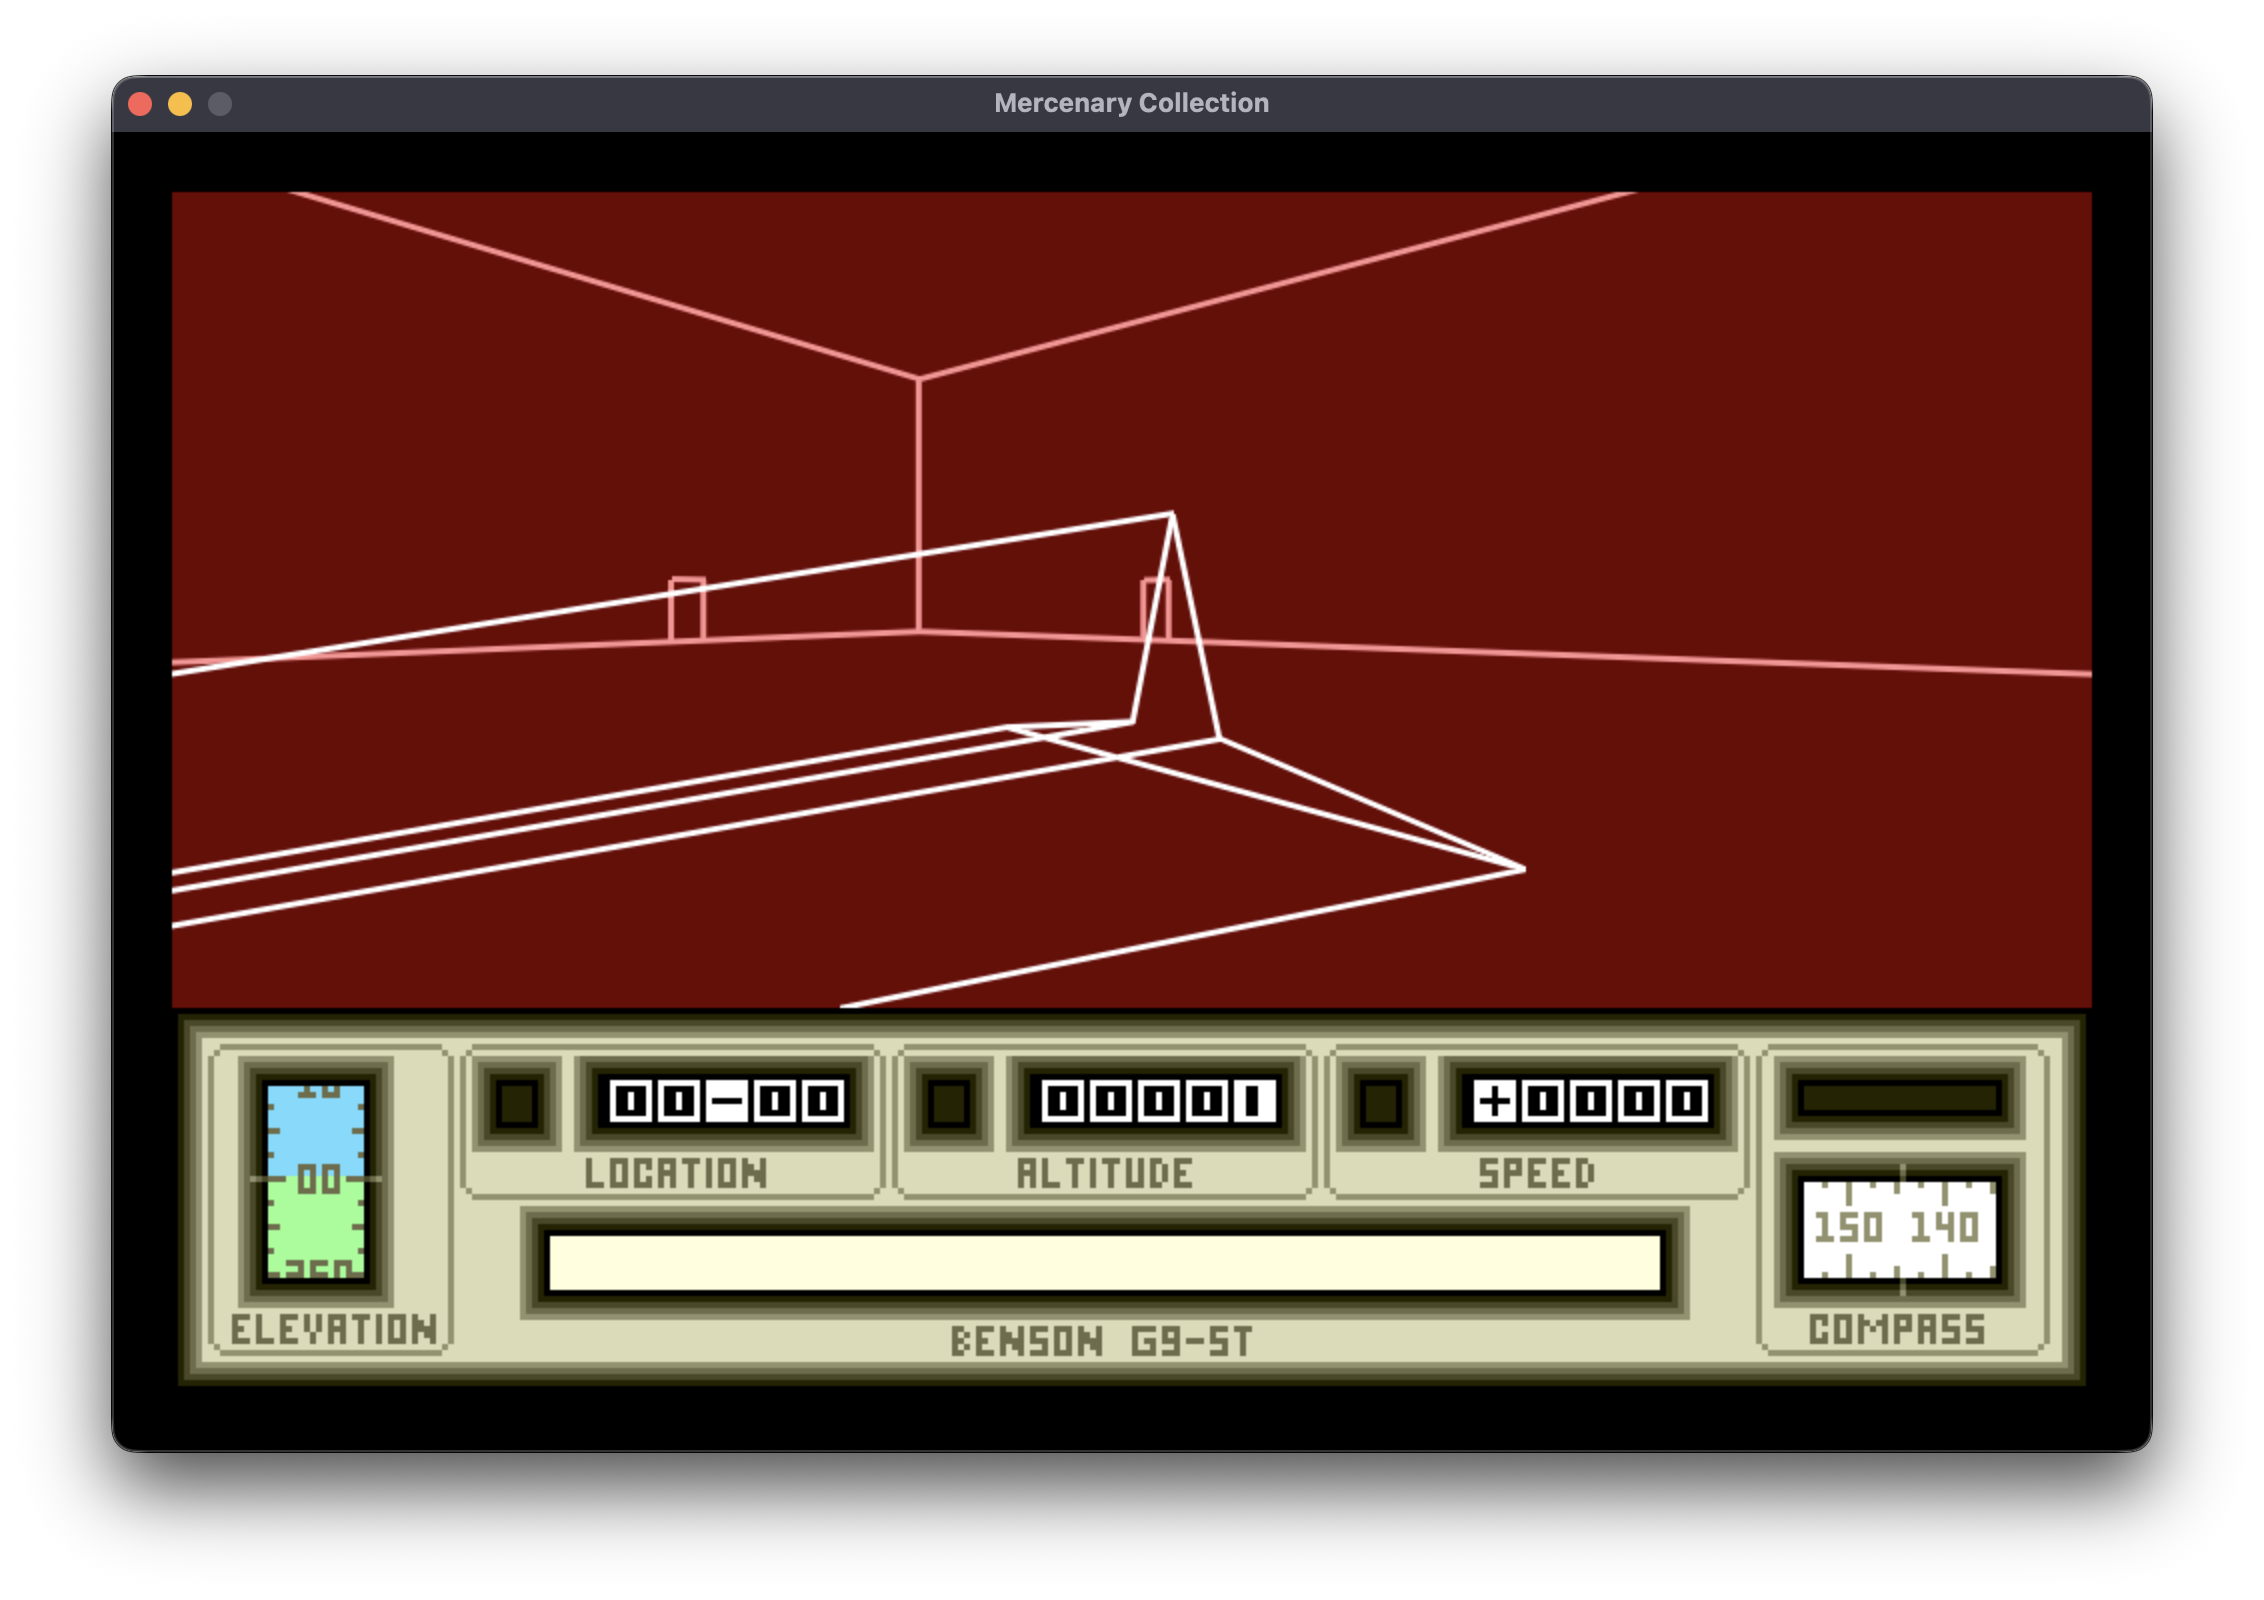2264x1600 pixels.
Task: Click the COMPASS label under heading display
Action: click(x=1897, y=1330)
